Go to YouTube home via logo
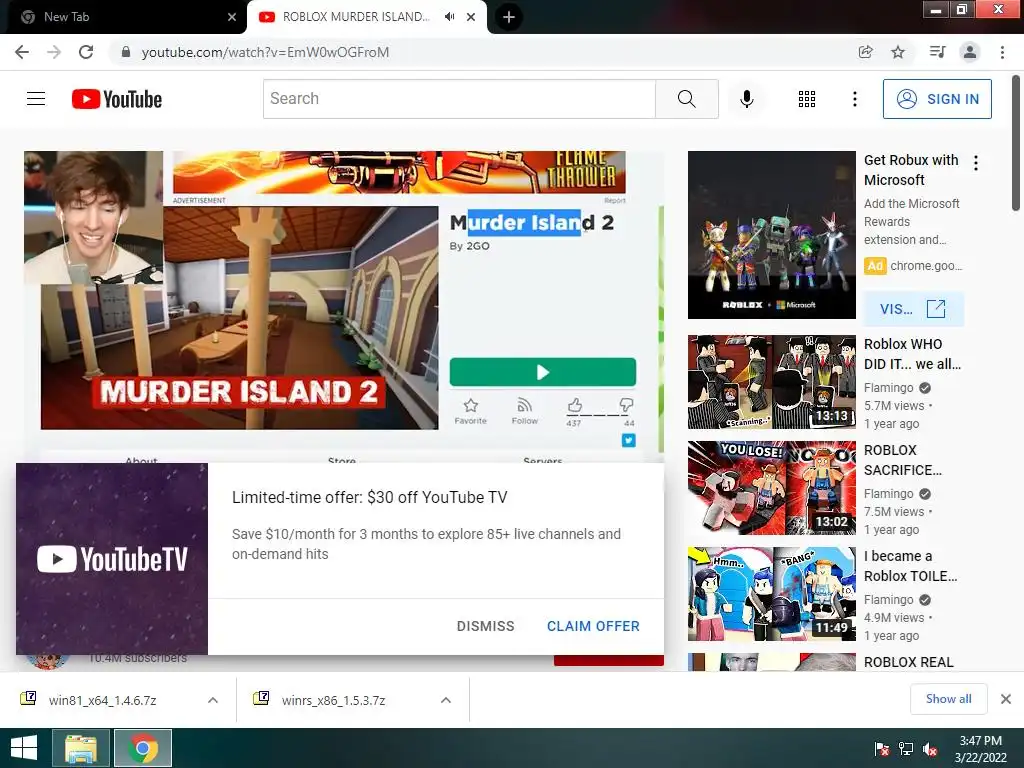The image size is (1024, 768). [x=117, y=99]
